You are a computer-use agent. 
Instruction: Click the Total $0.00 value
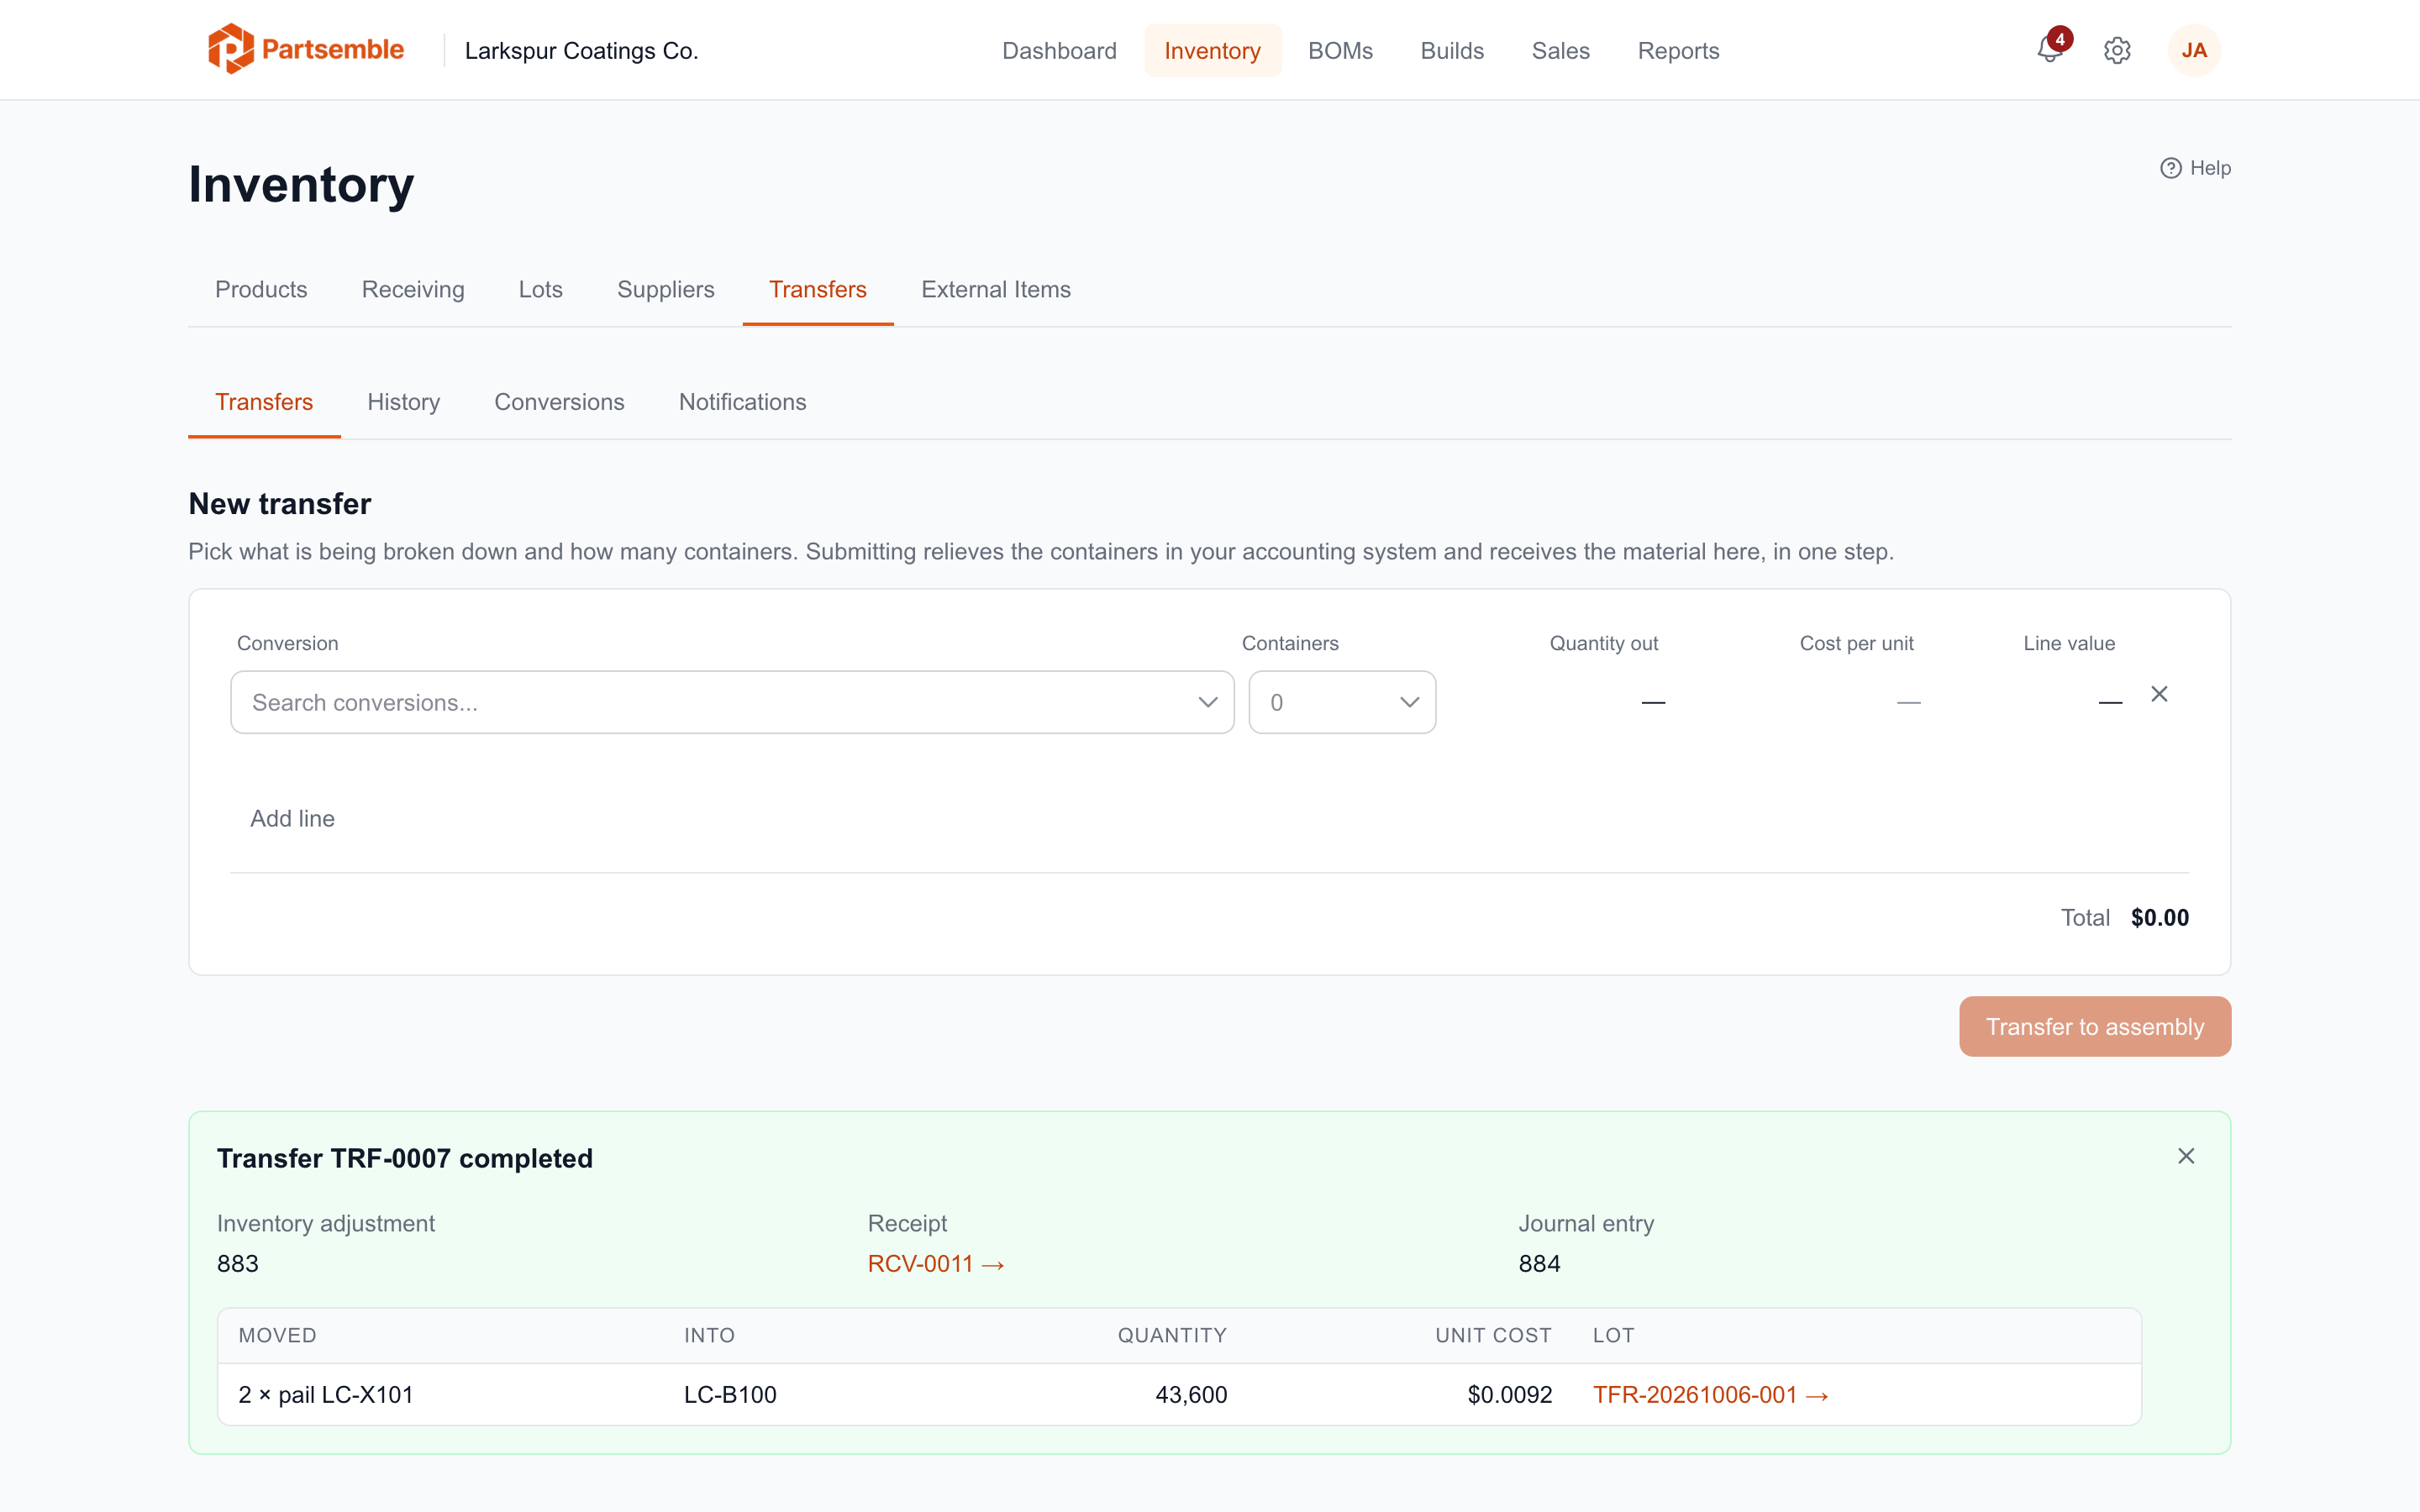tap(2159, 917)
